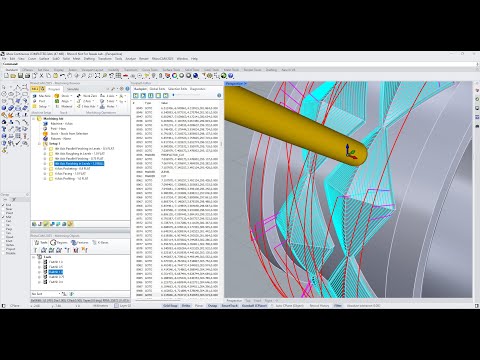Collapse the Machining Job tree node

[x=34, y=119]
